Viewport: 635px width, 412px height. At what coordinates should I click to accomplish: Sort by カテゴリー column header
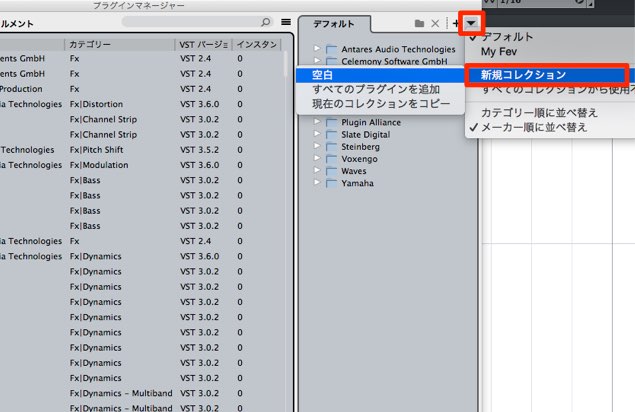(119, 44)
